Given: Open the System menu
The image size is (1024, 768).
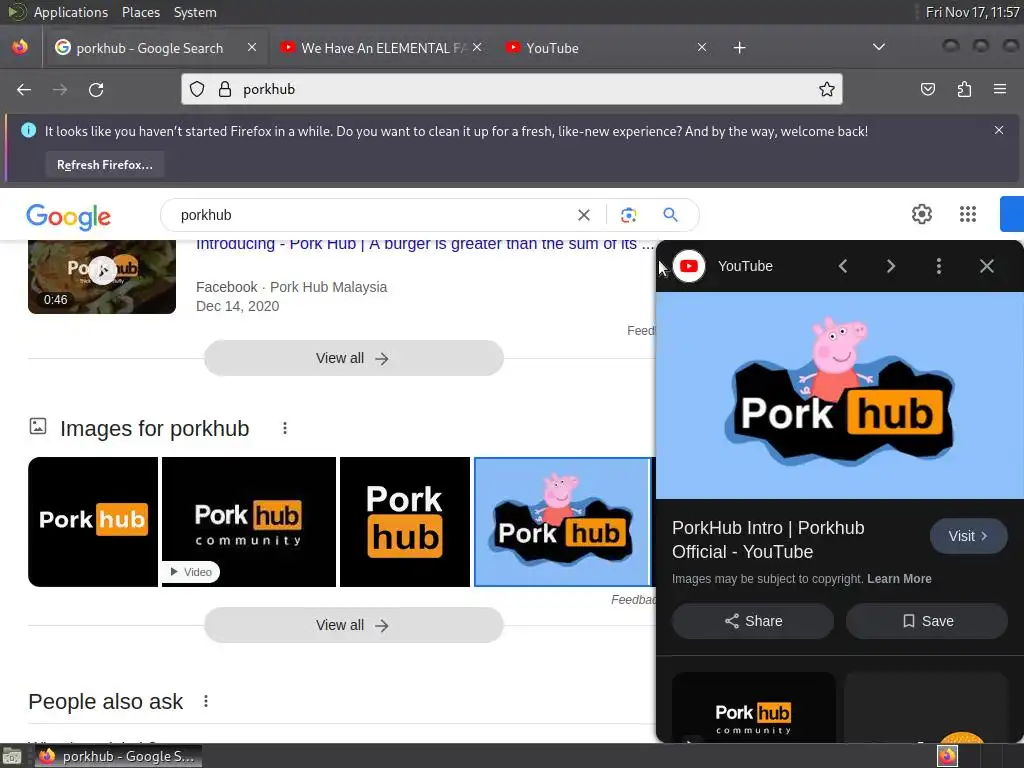Looking at the screenshot, I should (195, 12).
